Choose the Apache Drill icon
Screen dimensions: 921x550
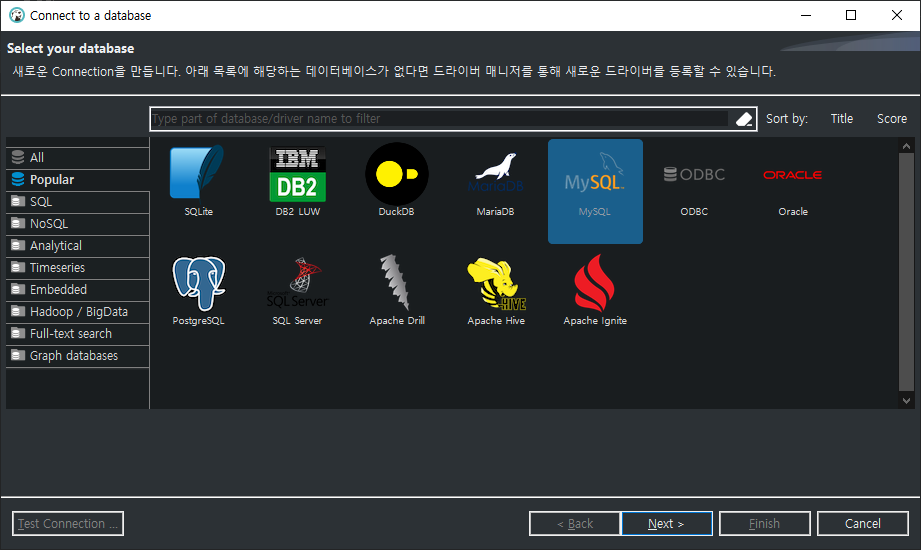tap(396, 282)
